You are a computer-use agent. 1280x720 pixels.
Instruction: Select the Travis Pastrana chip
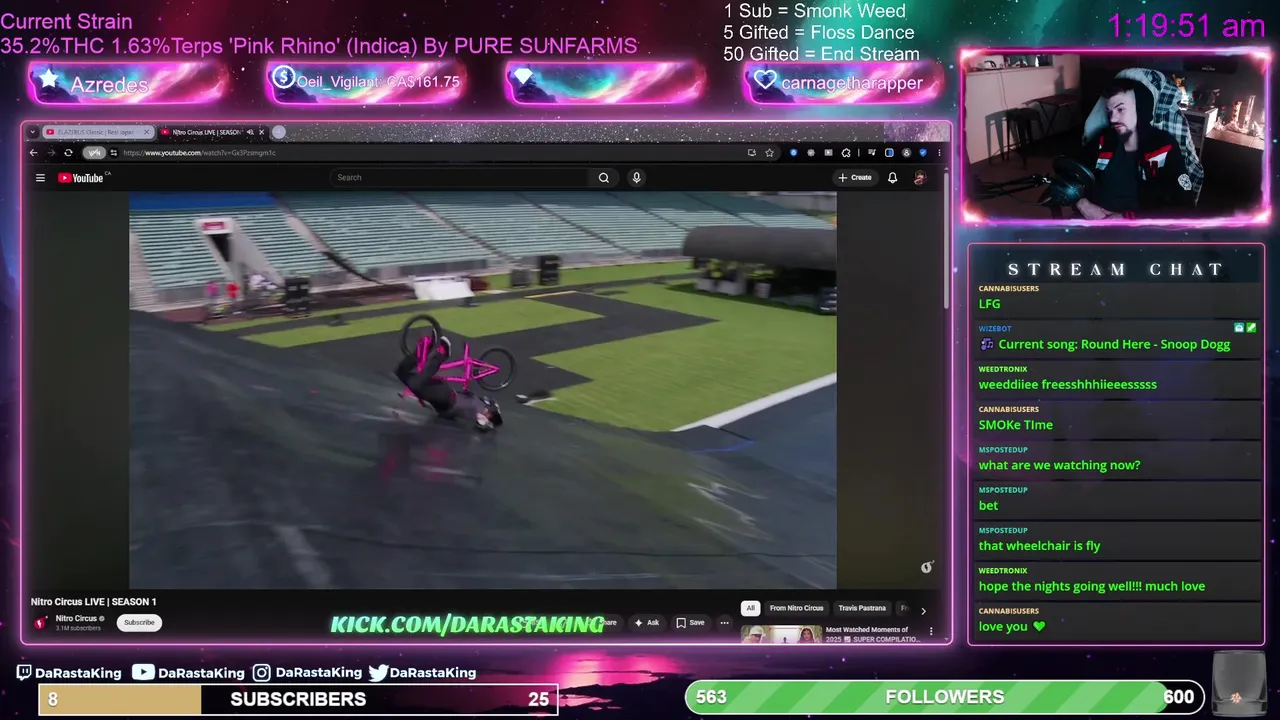tap(862, 608)
